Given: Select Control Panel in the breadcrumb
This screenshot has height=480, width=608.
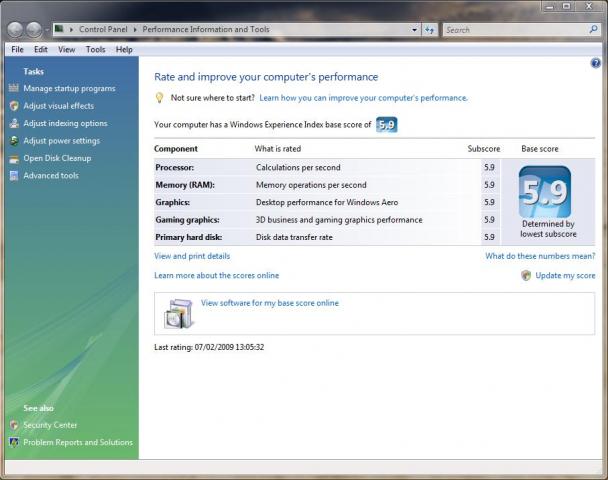Looking at the screenshot, I should [103, 29].
